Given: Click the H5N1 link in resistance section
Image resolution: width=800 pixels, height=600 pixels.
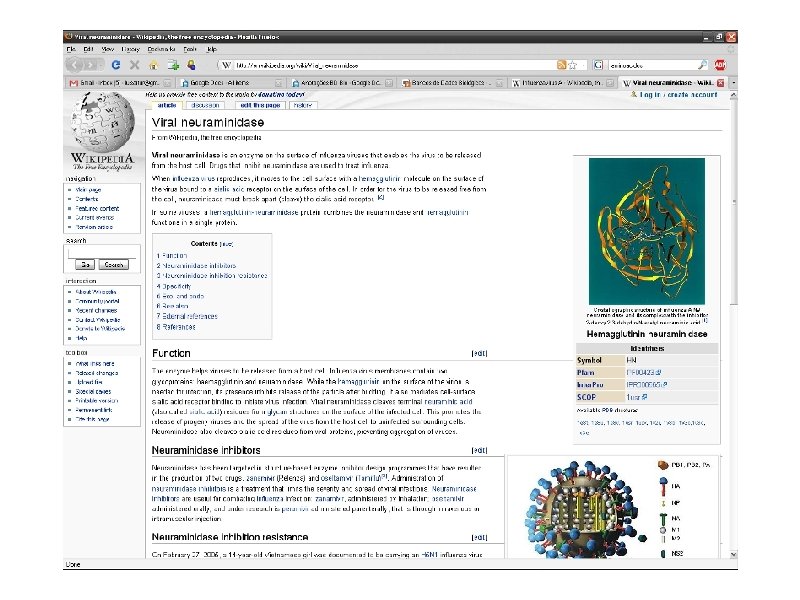Looking at the screenshot, I should pyautogui.click(x=430, y=555).
